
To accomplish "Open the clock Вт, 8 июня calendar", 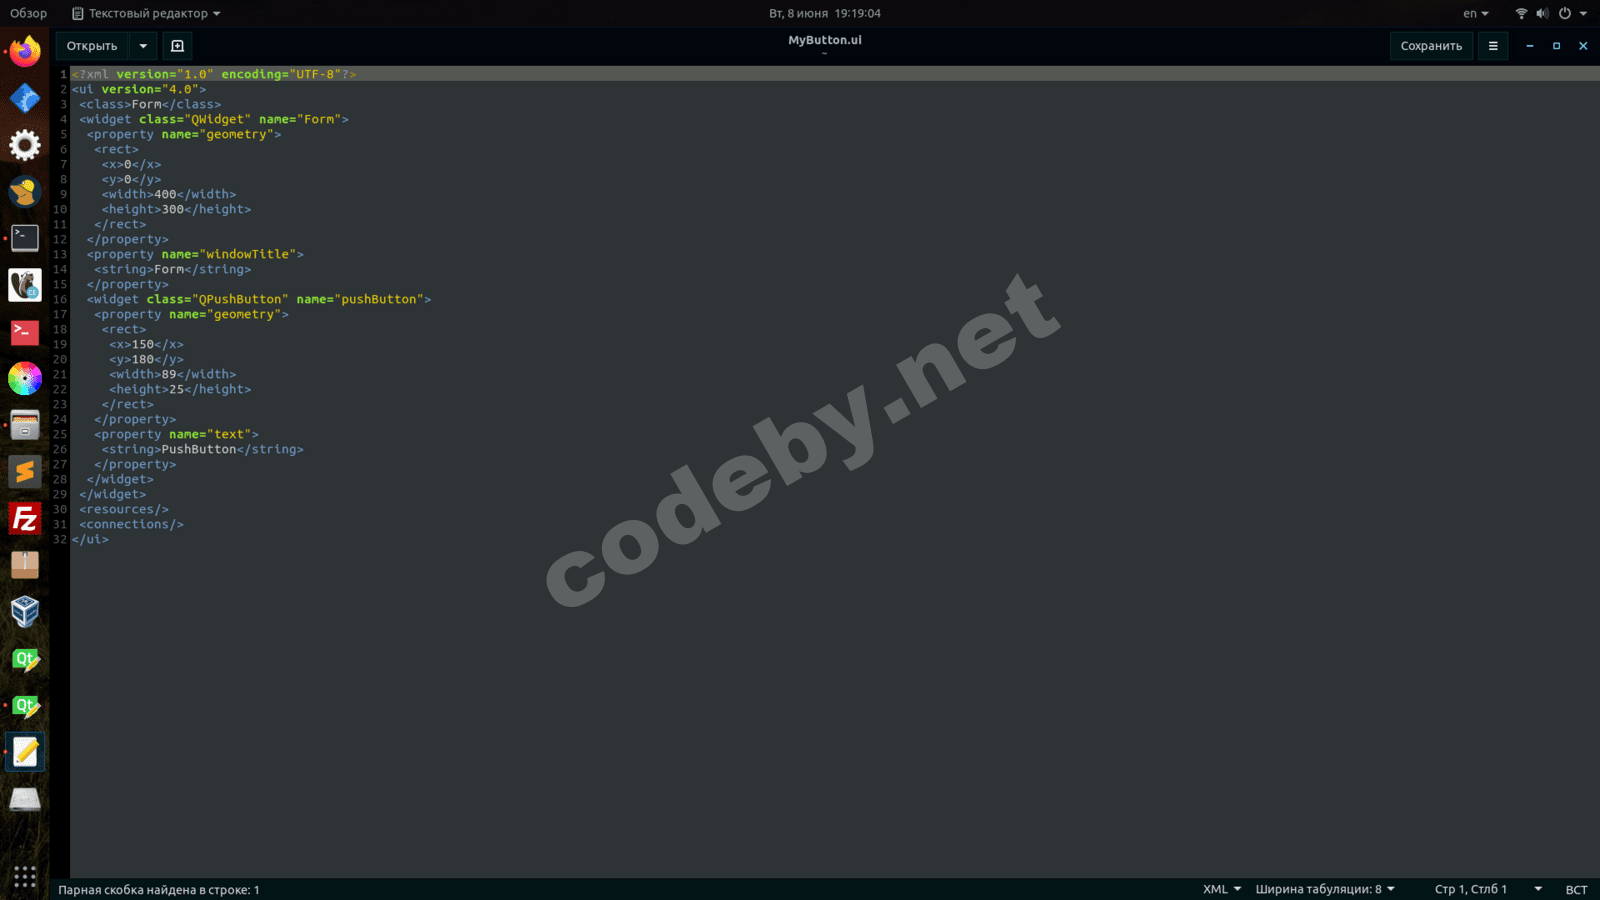I will (x=824, y=13).
